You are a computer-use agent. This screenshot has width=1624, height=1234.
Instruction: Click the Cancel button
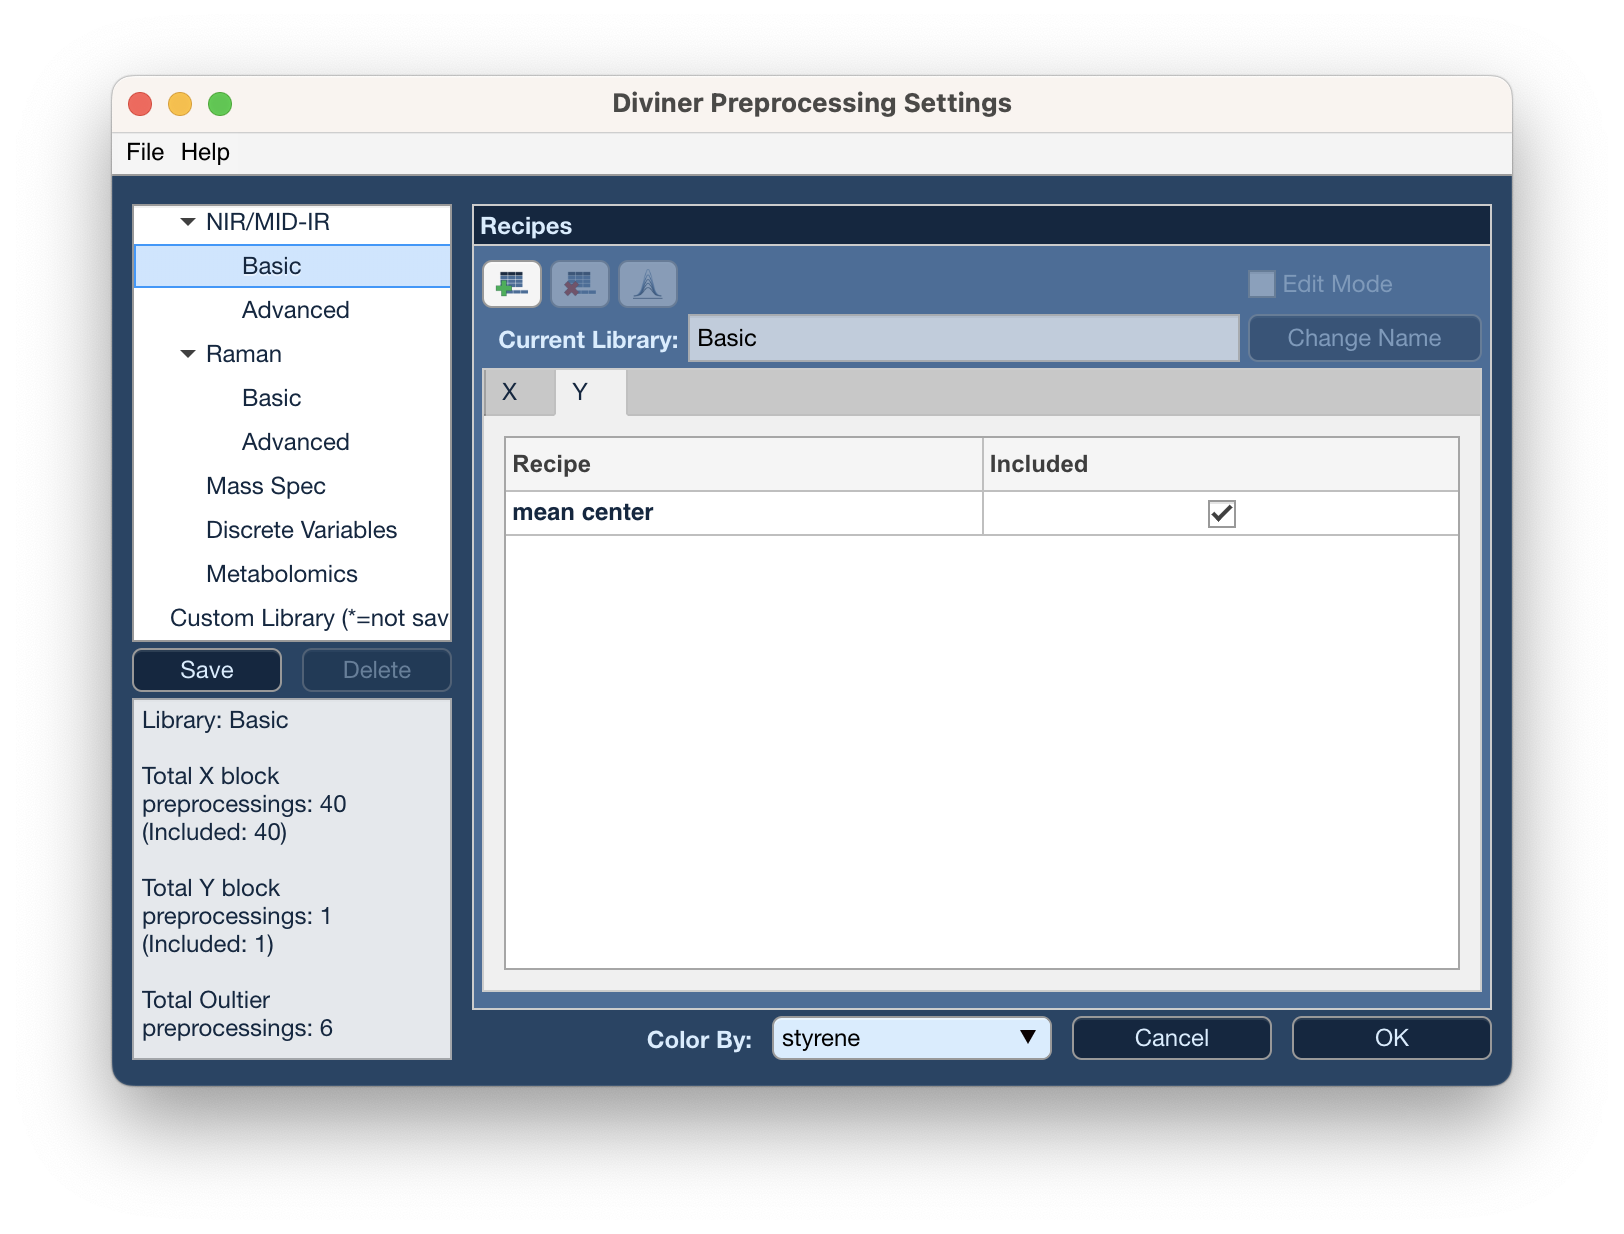pyautogui.click(x=1171, y=1038)
